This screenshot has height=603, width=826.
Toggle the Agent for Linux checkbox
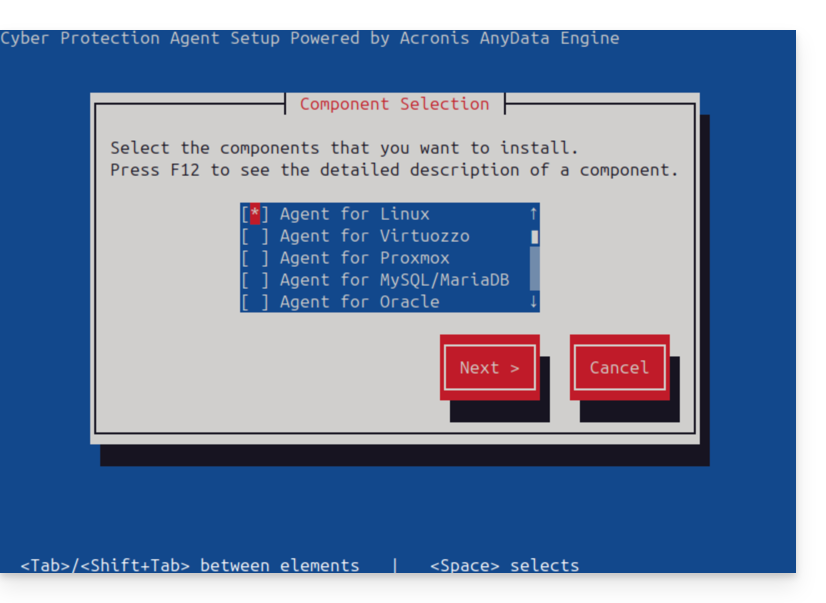point(255,214)
